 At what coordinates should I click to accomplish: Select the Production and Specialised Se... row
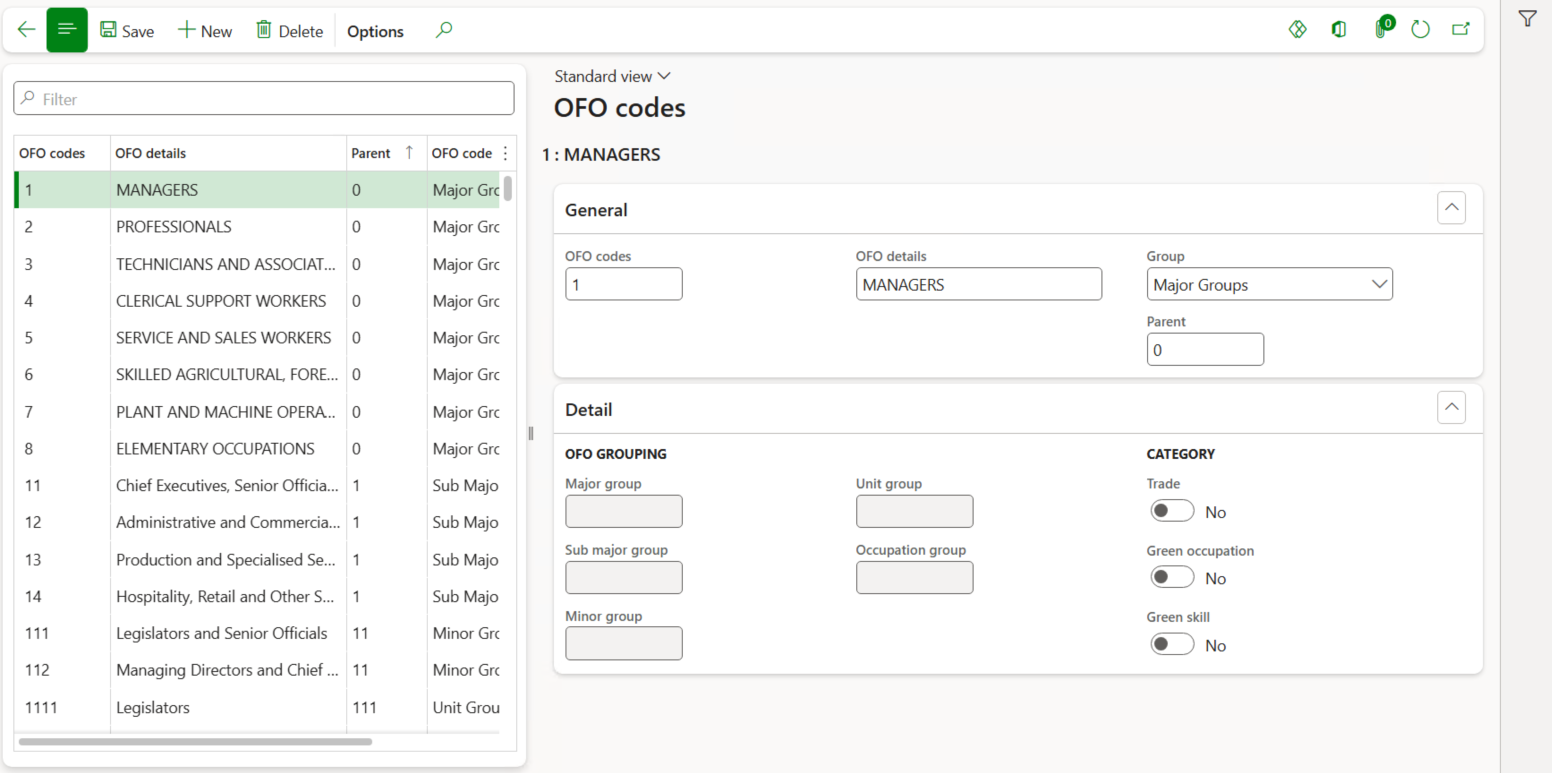point(257,560)
